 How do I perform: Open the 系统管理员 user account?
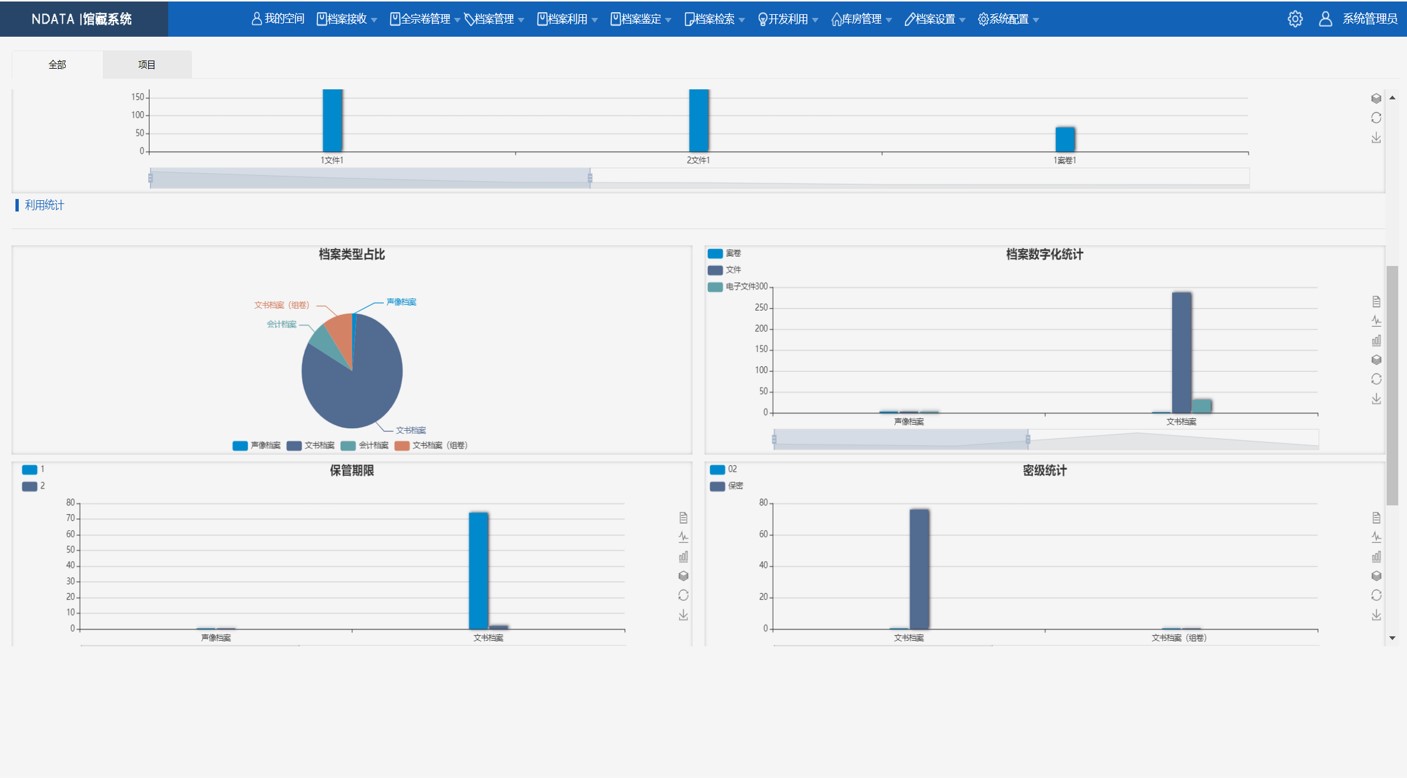(x=1358, y=19)
